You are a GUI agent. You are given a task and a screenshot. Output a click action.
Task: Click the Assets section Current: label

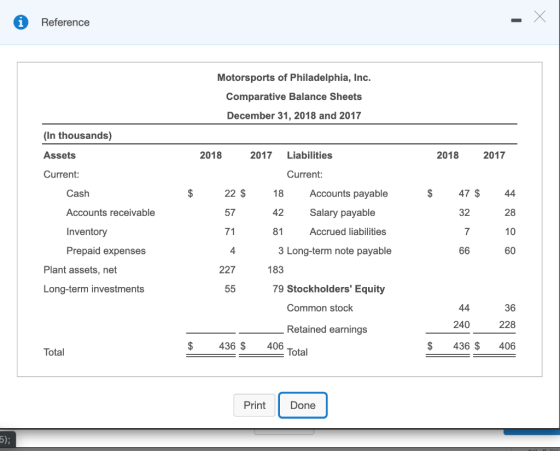click(61, 175)
